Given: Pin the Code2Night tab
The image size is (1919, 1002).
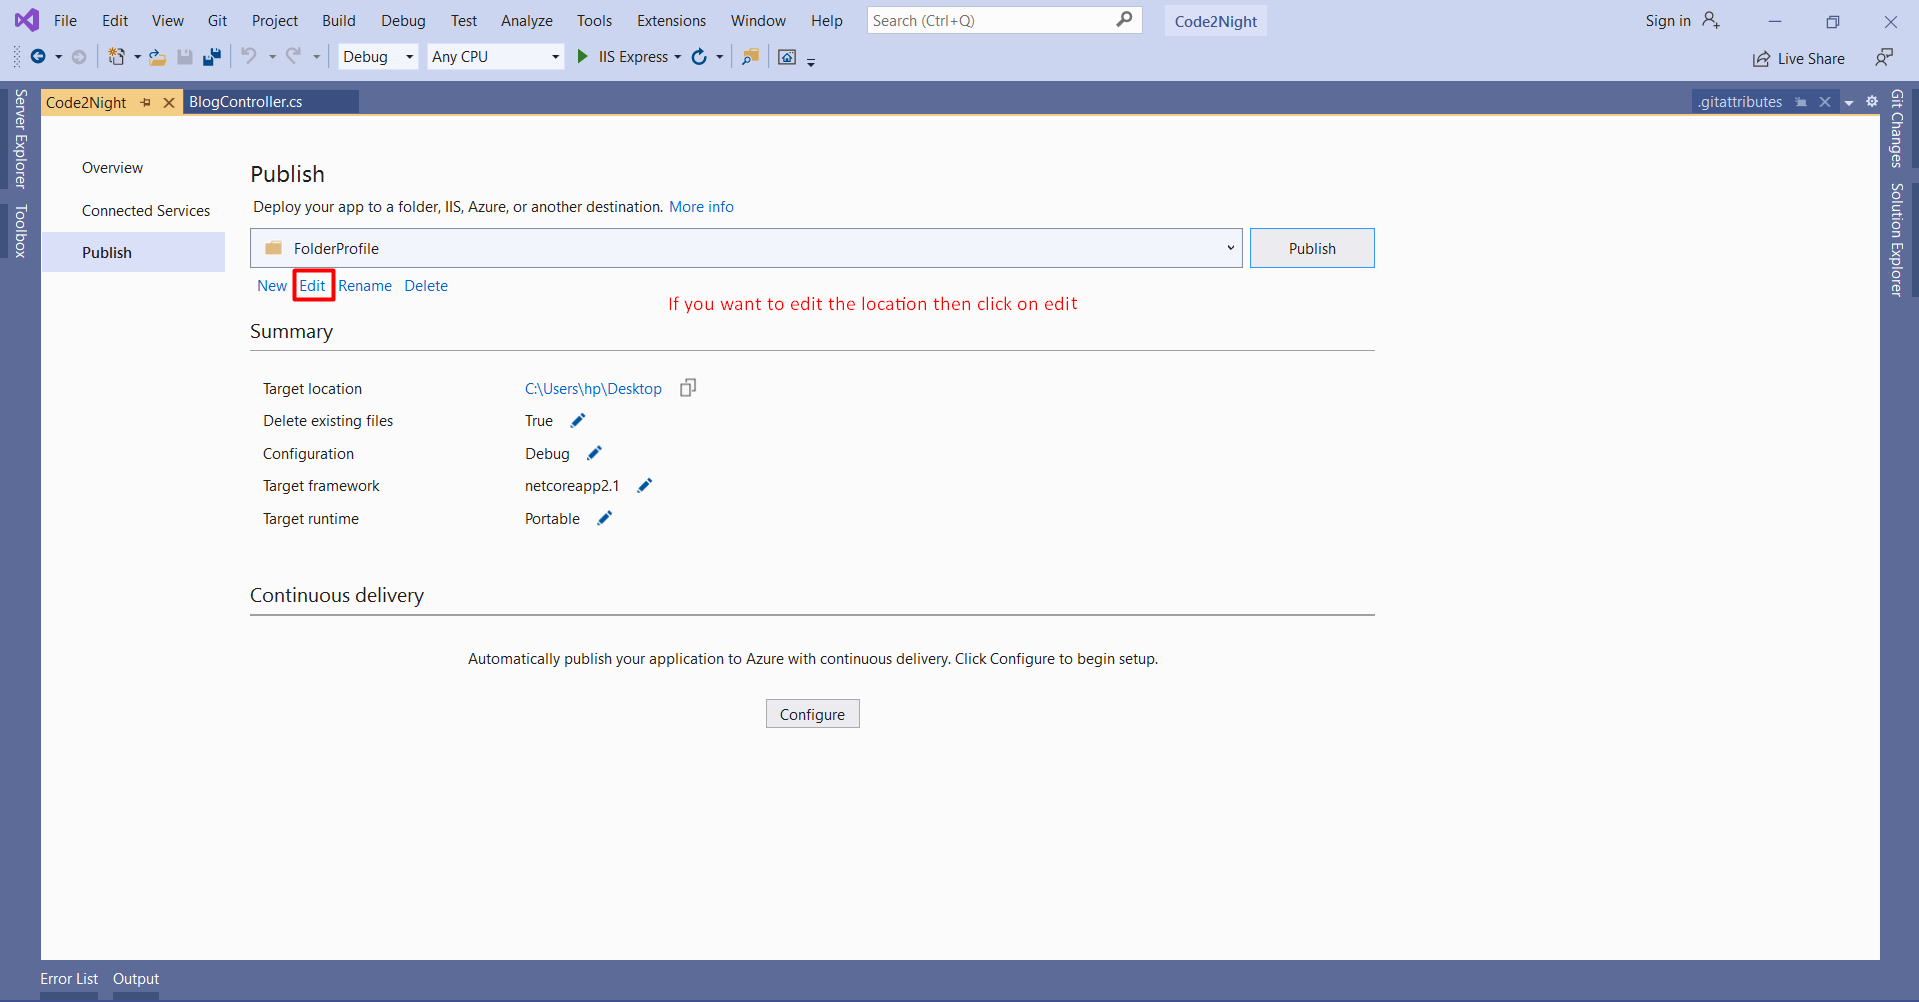Looking at the screenshot, I should [x=146, y=102].
